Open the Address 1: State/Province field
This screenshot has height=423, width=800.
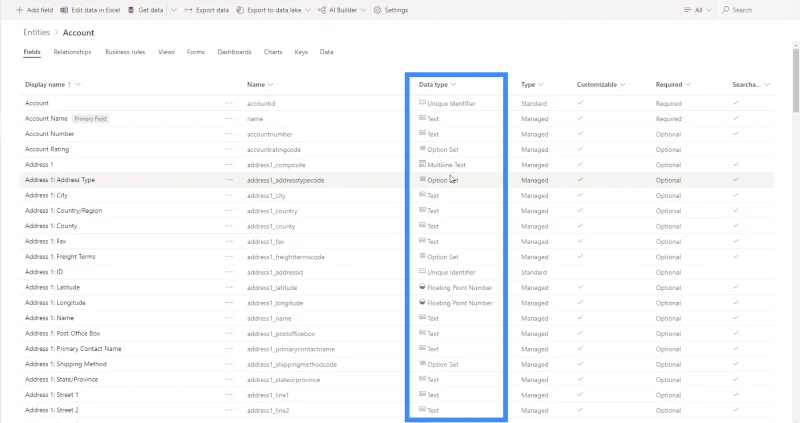[61, 379]
